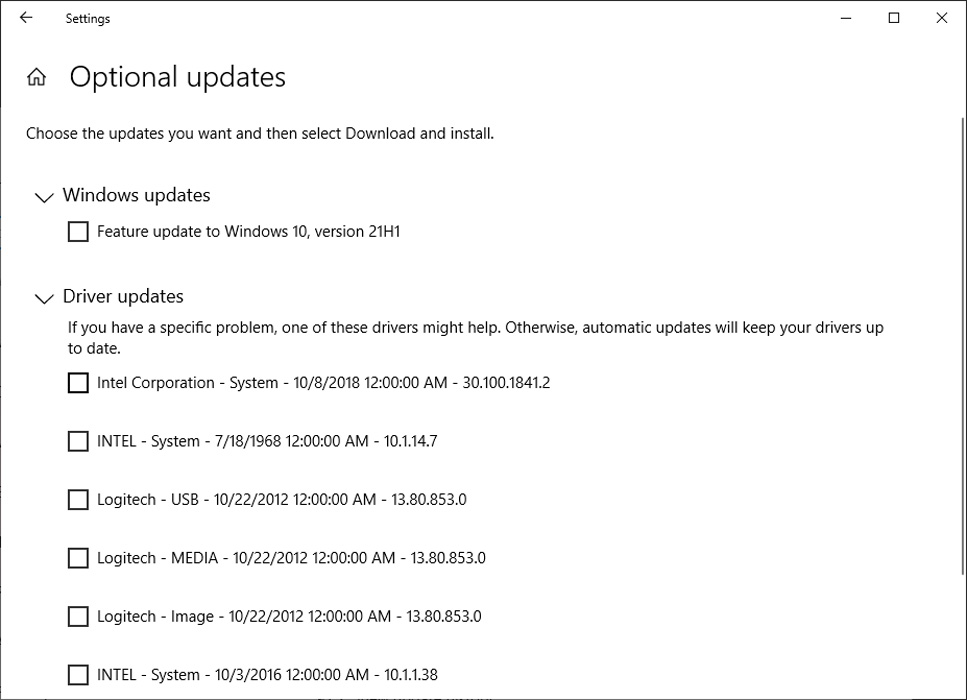Screen dimensions: 967x700
Task: Go back with the Settings arrow
Action: 26,18
